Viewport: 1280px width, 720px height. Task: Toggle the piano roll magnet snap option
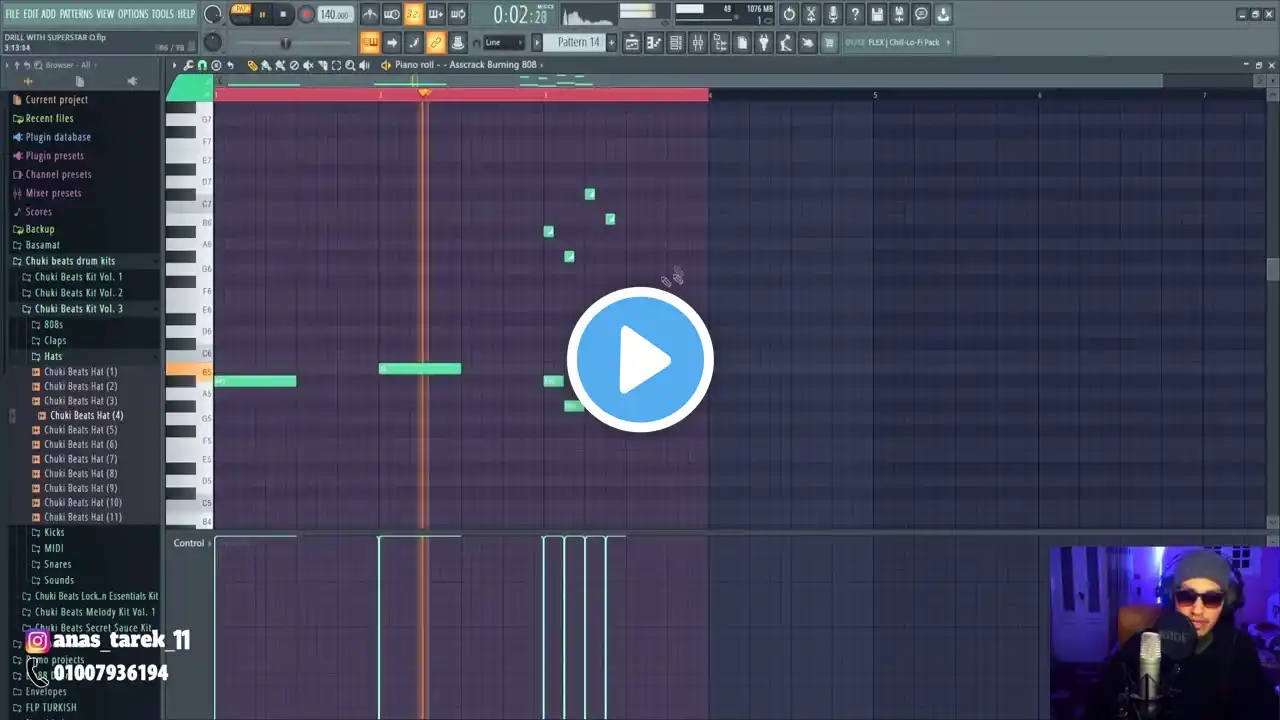coord(202,65)
